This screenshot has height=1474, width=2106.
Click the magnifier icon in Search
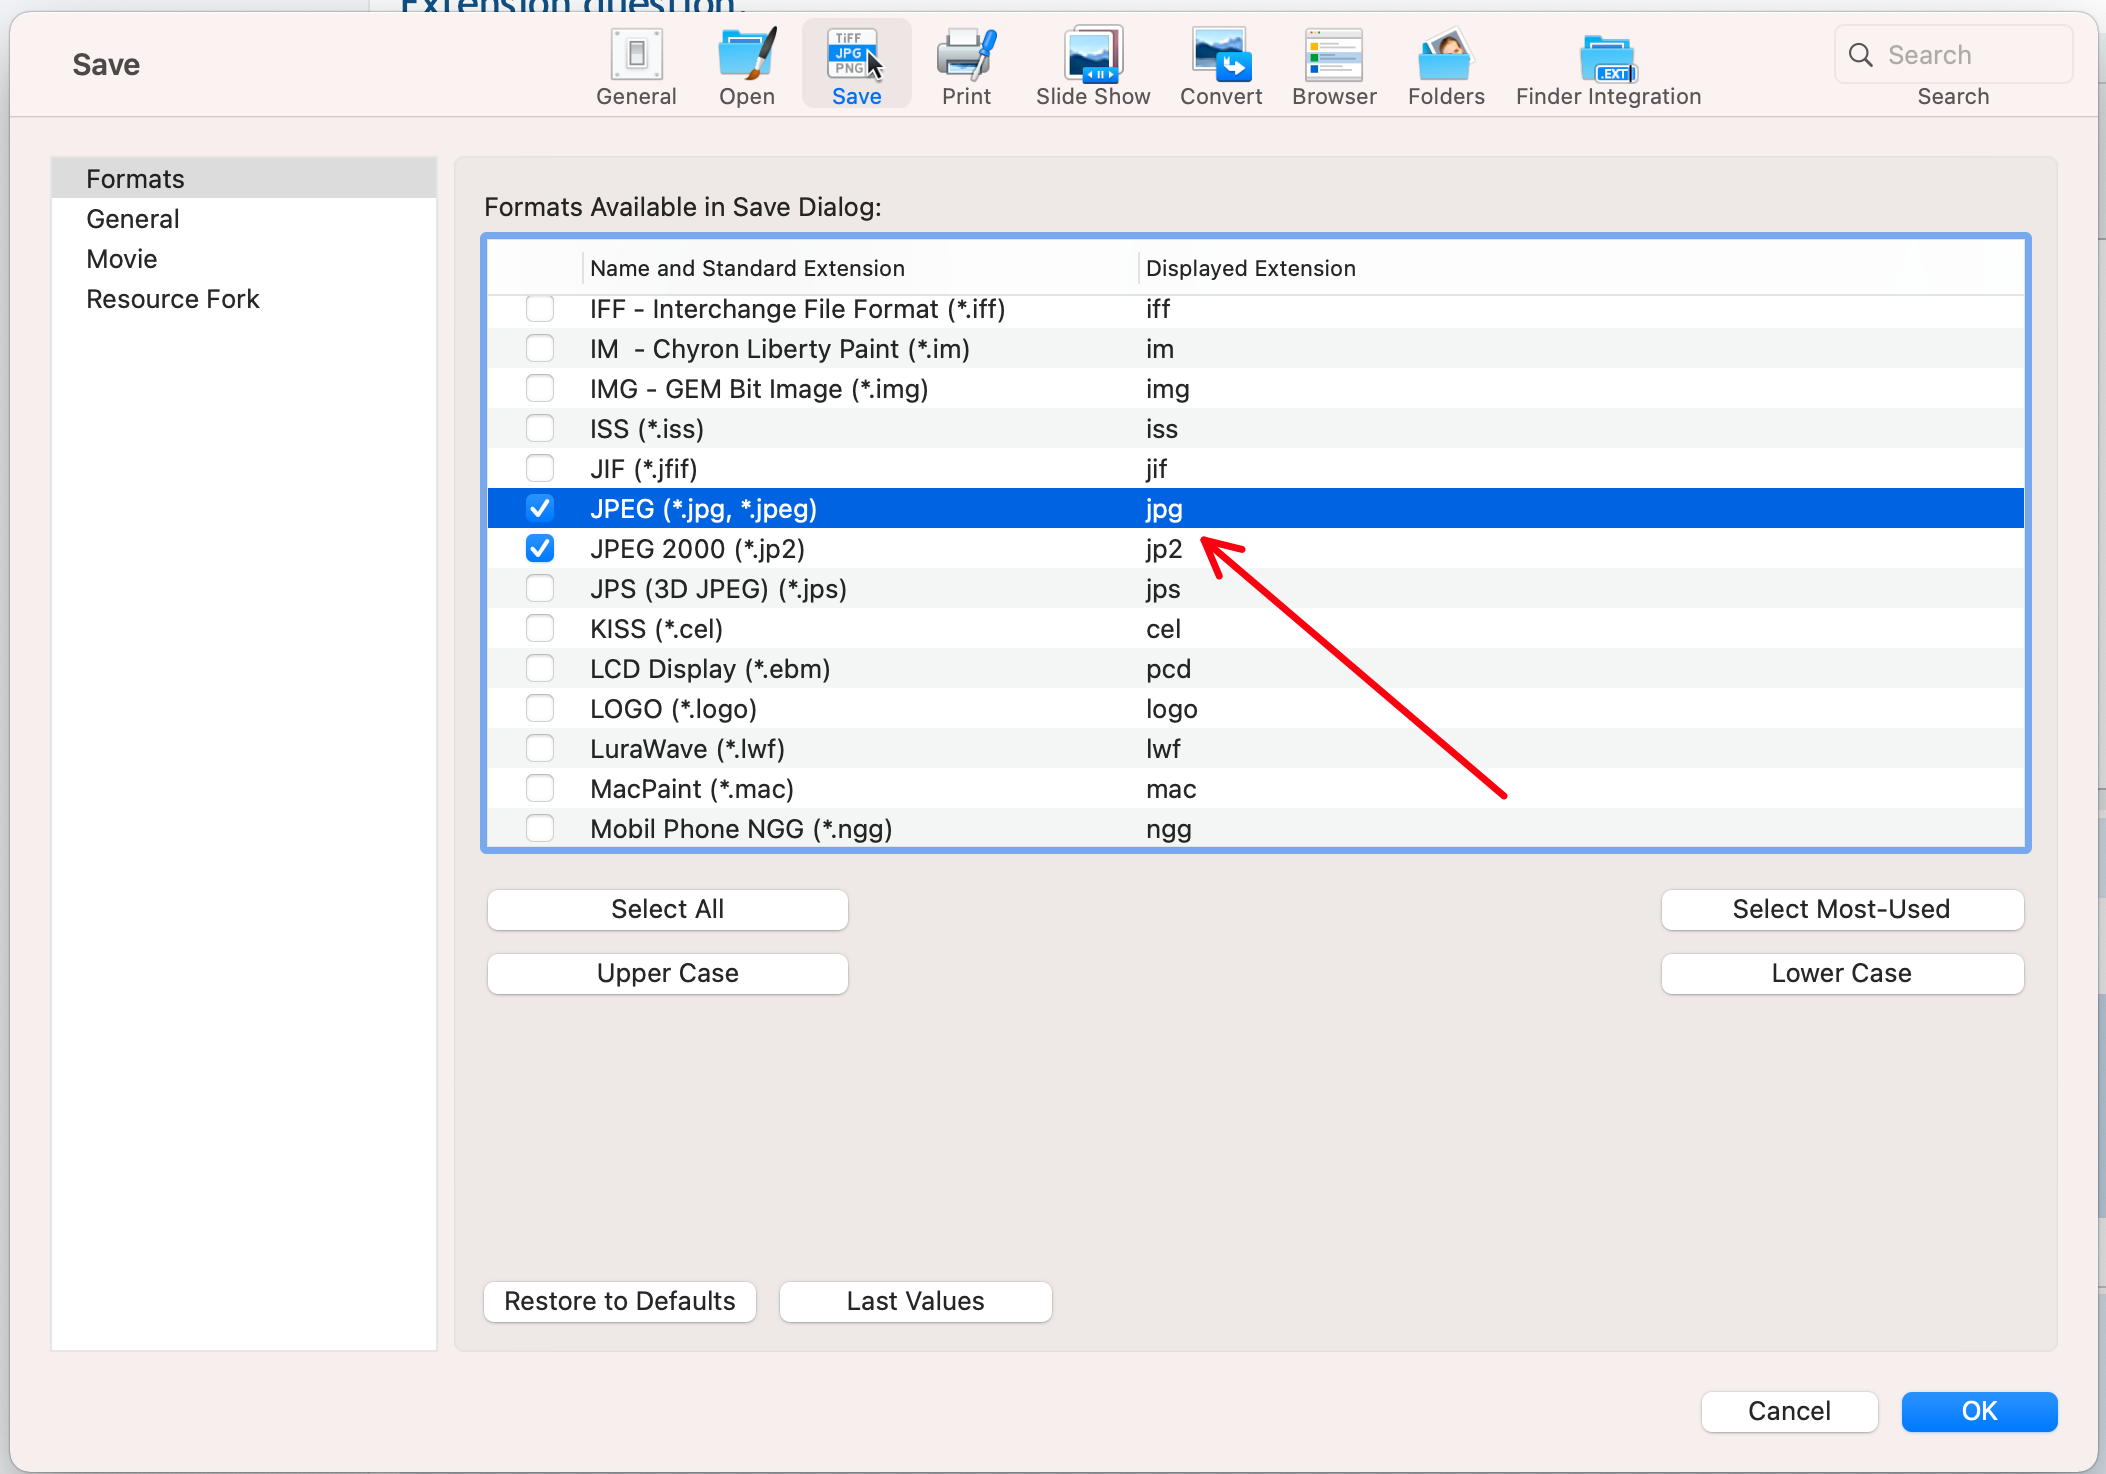tap(1861, 55)
